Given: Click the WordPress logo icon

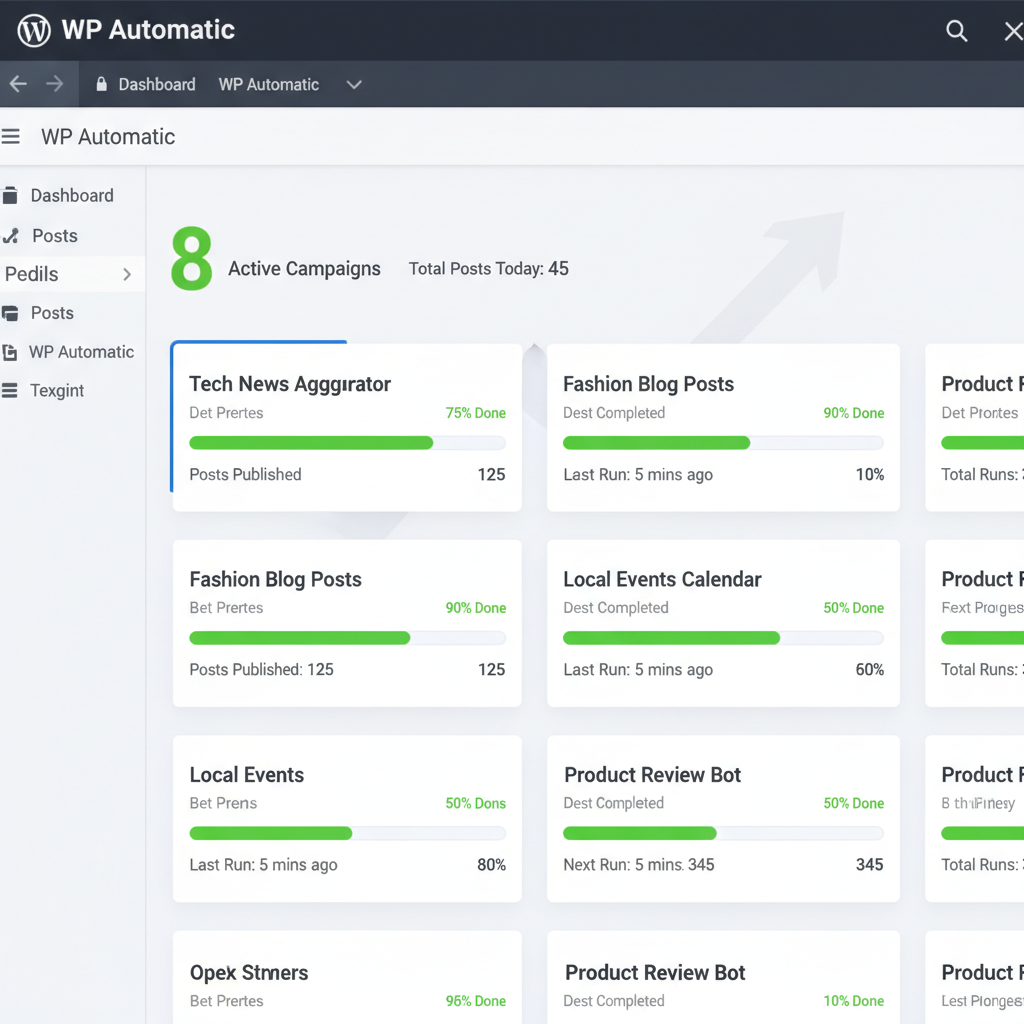Looking at the screenshot, I should [33, 30].
